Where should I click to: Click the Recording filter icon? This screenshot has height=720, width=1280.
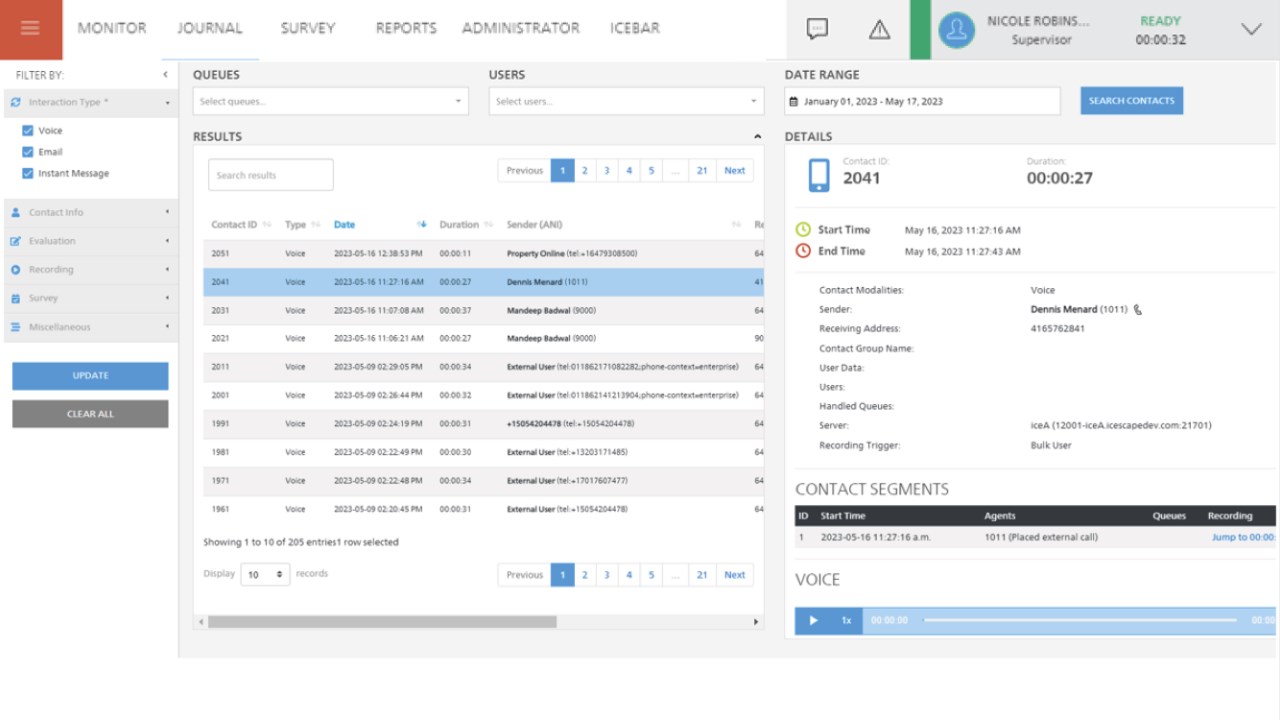coord(17,270)
